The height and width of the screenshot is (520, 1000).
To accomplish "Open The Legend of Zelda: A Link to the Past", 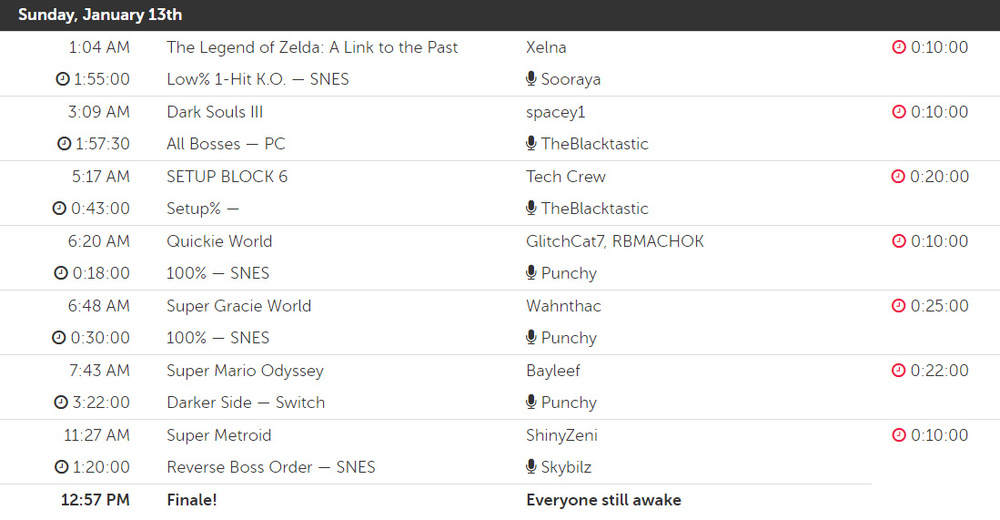I will pos(312,47).
